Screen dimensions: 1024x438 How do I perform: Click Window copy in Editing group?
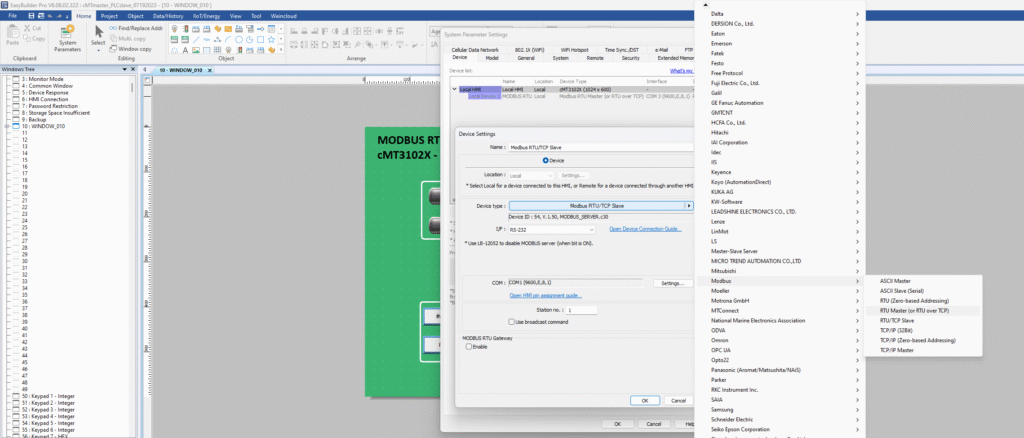coord(131,48)
